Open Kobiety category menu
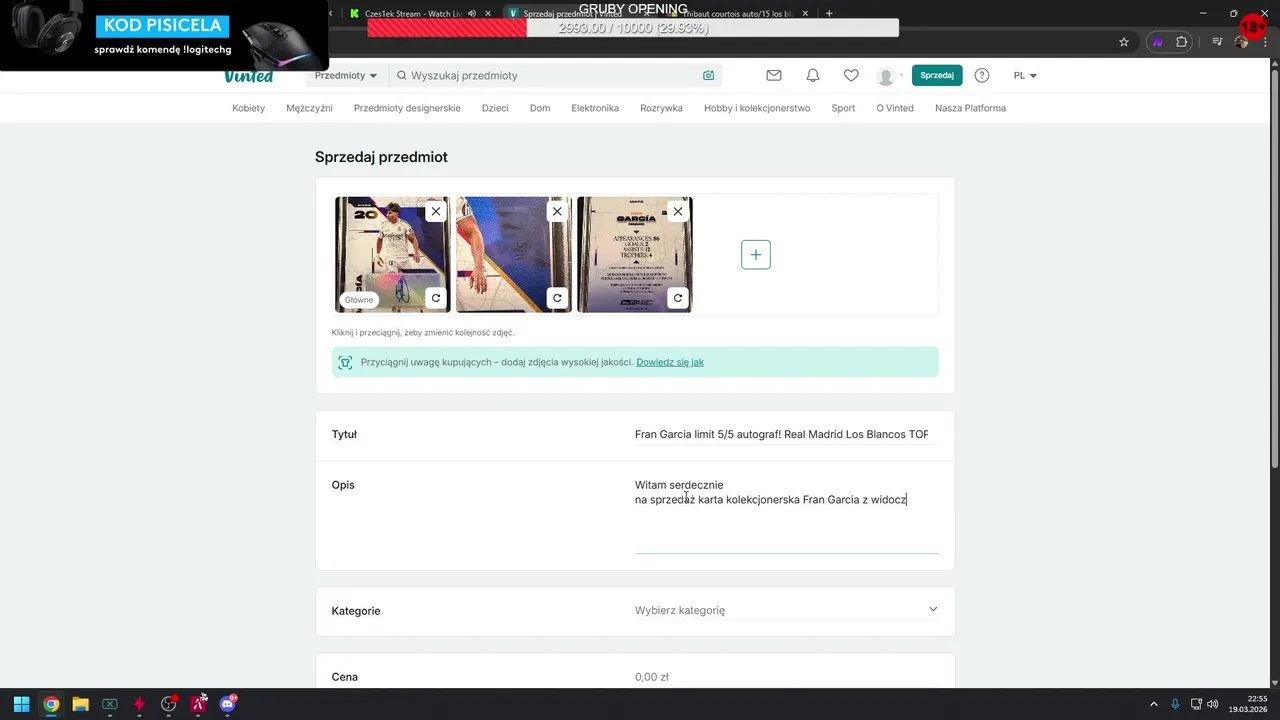 tap(248, 108)
